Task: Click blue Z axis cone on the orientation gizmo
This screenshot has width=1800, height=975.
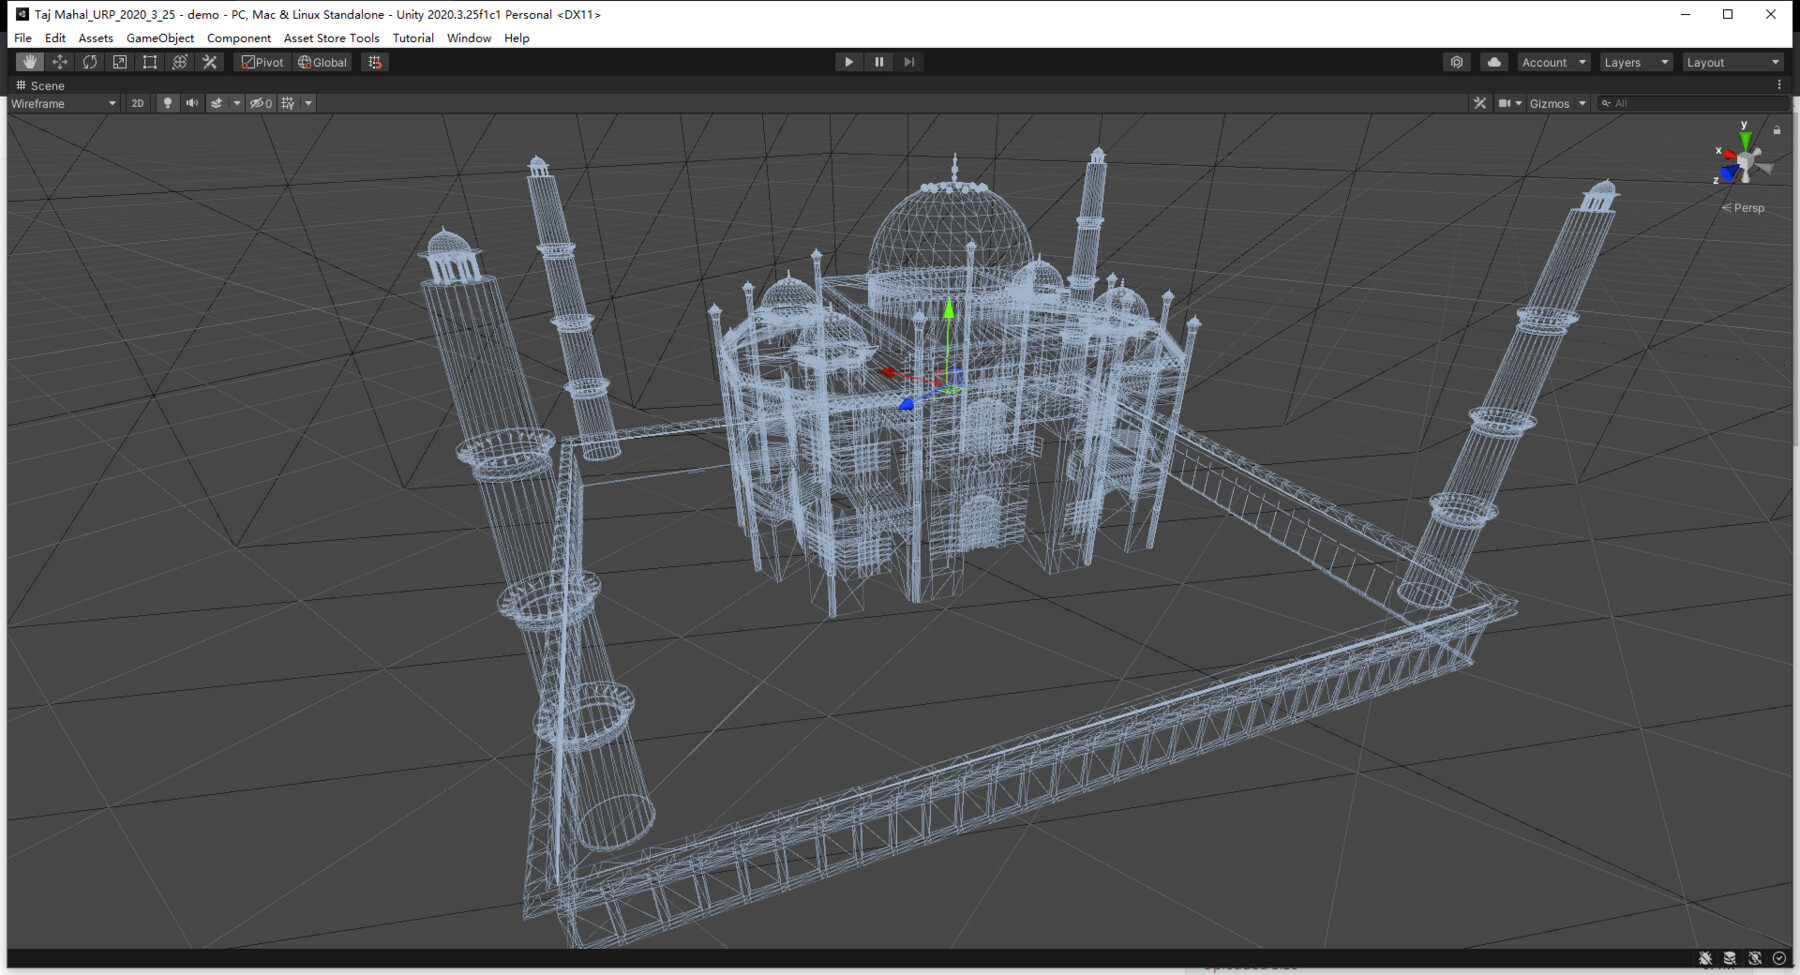Action: tap(1729, 175)
